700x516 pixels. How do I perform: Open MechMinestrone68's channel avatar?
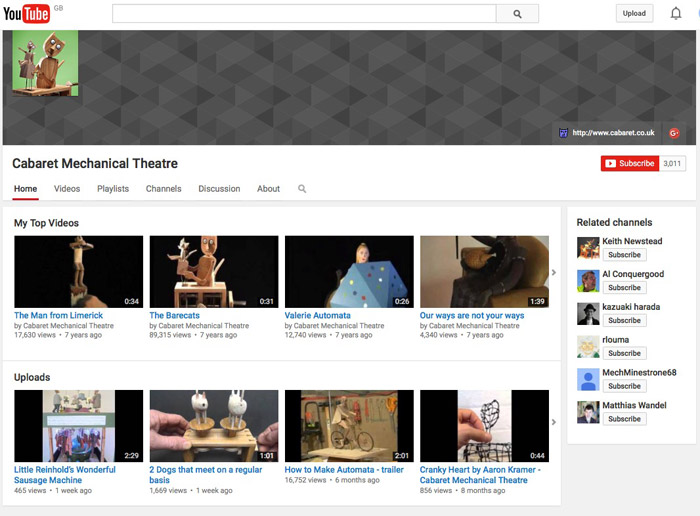[588, 380]
